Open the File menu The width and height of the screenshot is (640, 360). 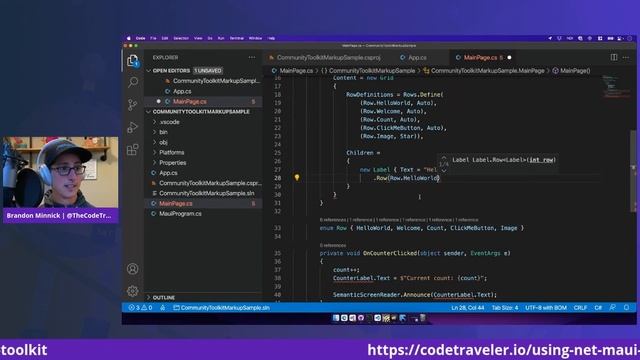[x=153, y=38]
